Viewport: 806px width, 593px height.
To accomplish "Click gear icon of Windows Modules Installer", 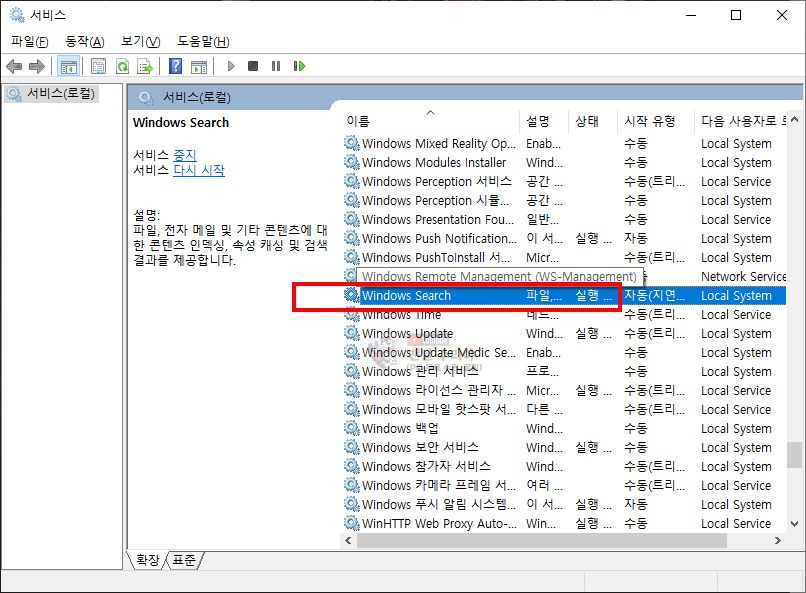I will (352, 162).
